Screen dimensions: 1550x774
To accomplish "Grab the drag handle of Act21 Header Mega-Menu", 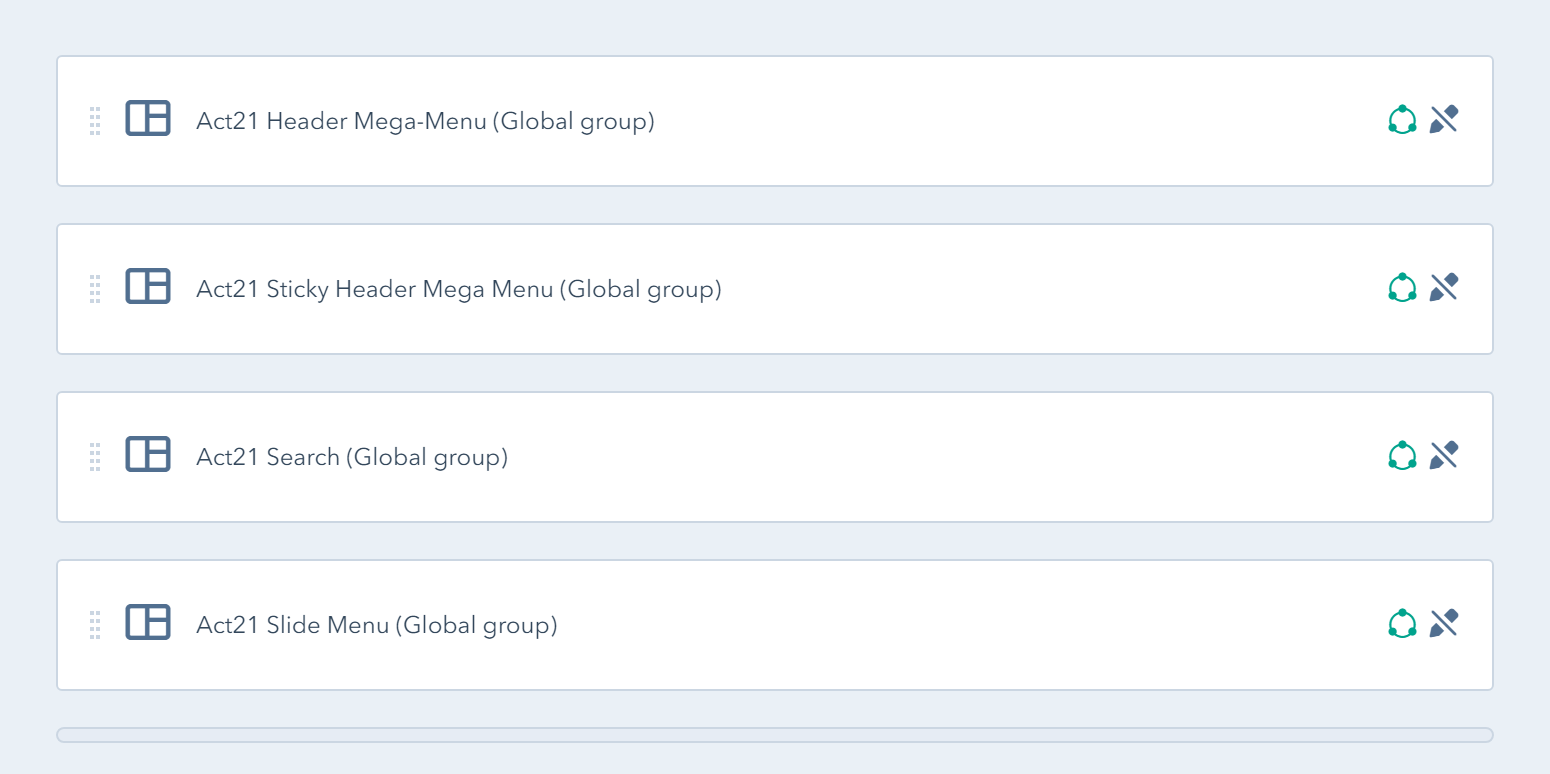I will coord(95,121).
